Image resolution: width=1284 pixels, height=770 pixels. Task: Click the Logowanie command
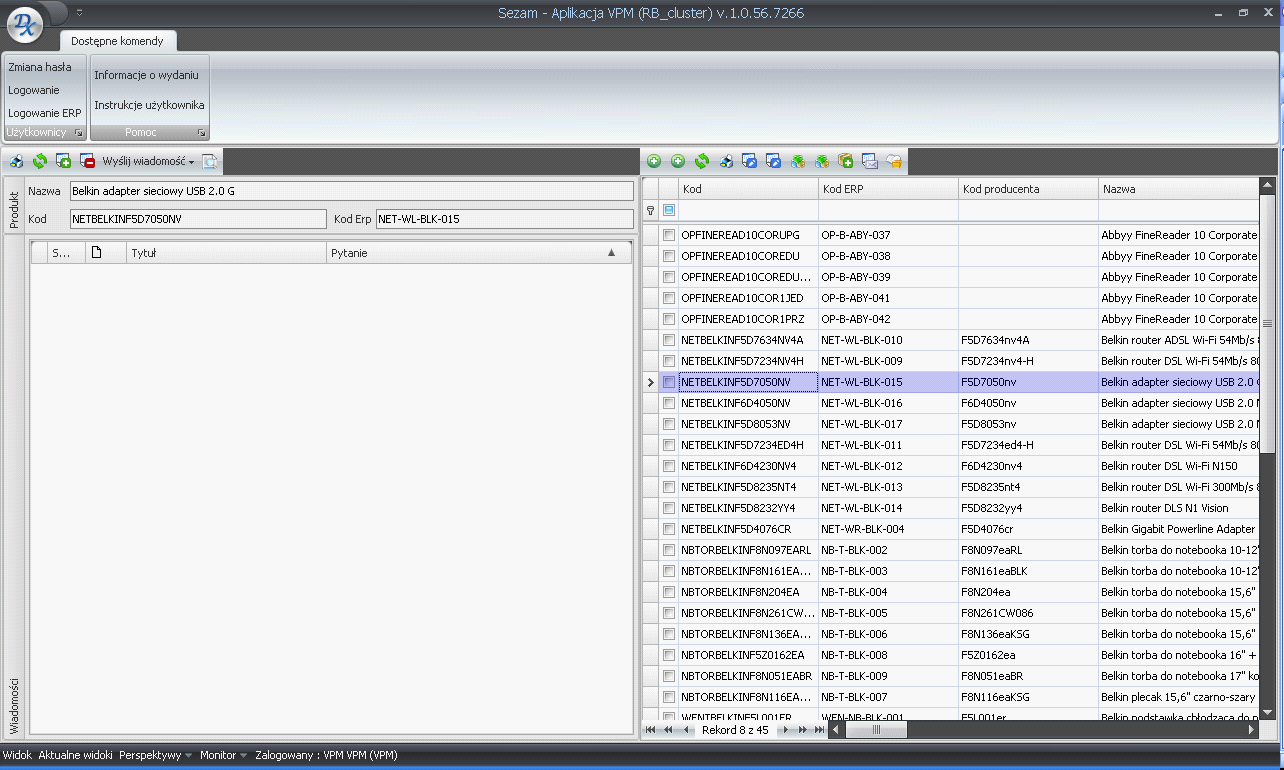click(x=34, y=90)
